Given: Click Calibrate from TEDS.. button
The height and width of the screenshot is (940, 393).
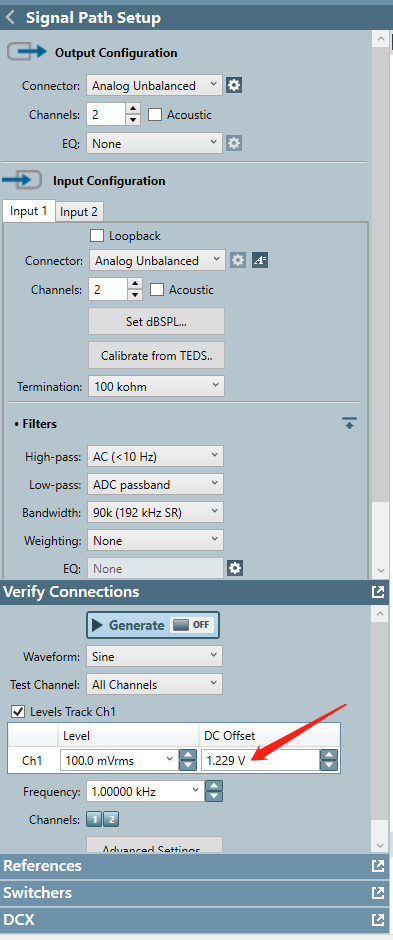Looking at the screenshot, I should coord(156,355).
